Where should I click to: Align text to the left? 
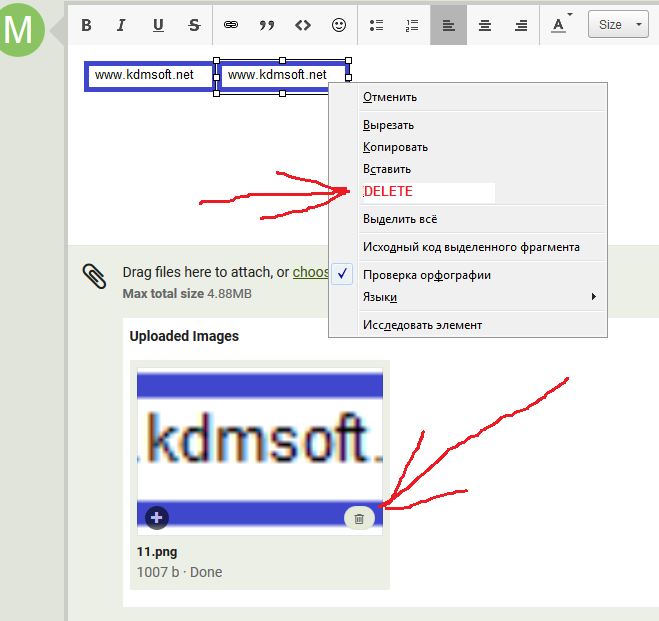[x=448, y=25]
